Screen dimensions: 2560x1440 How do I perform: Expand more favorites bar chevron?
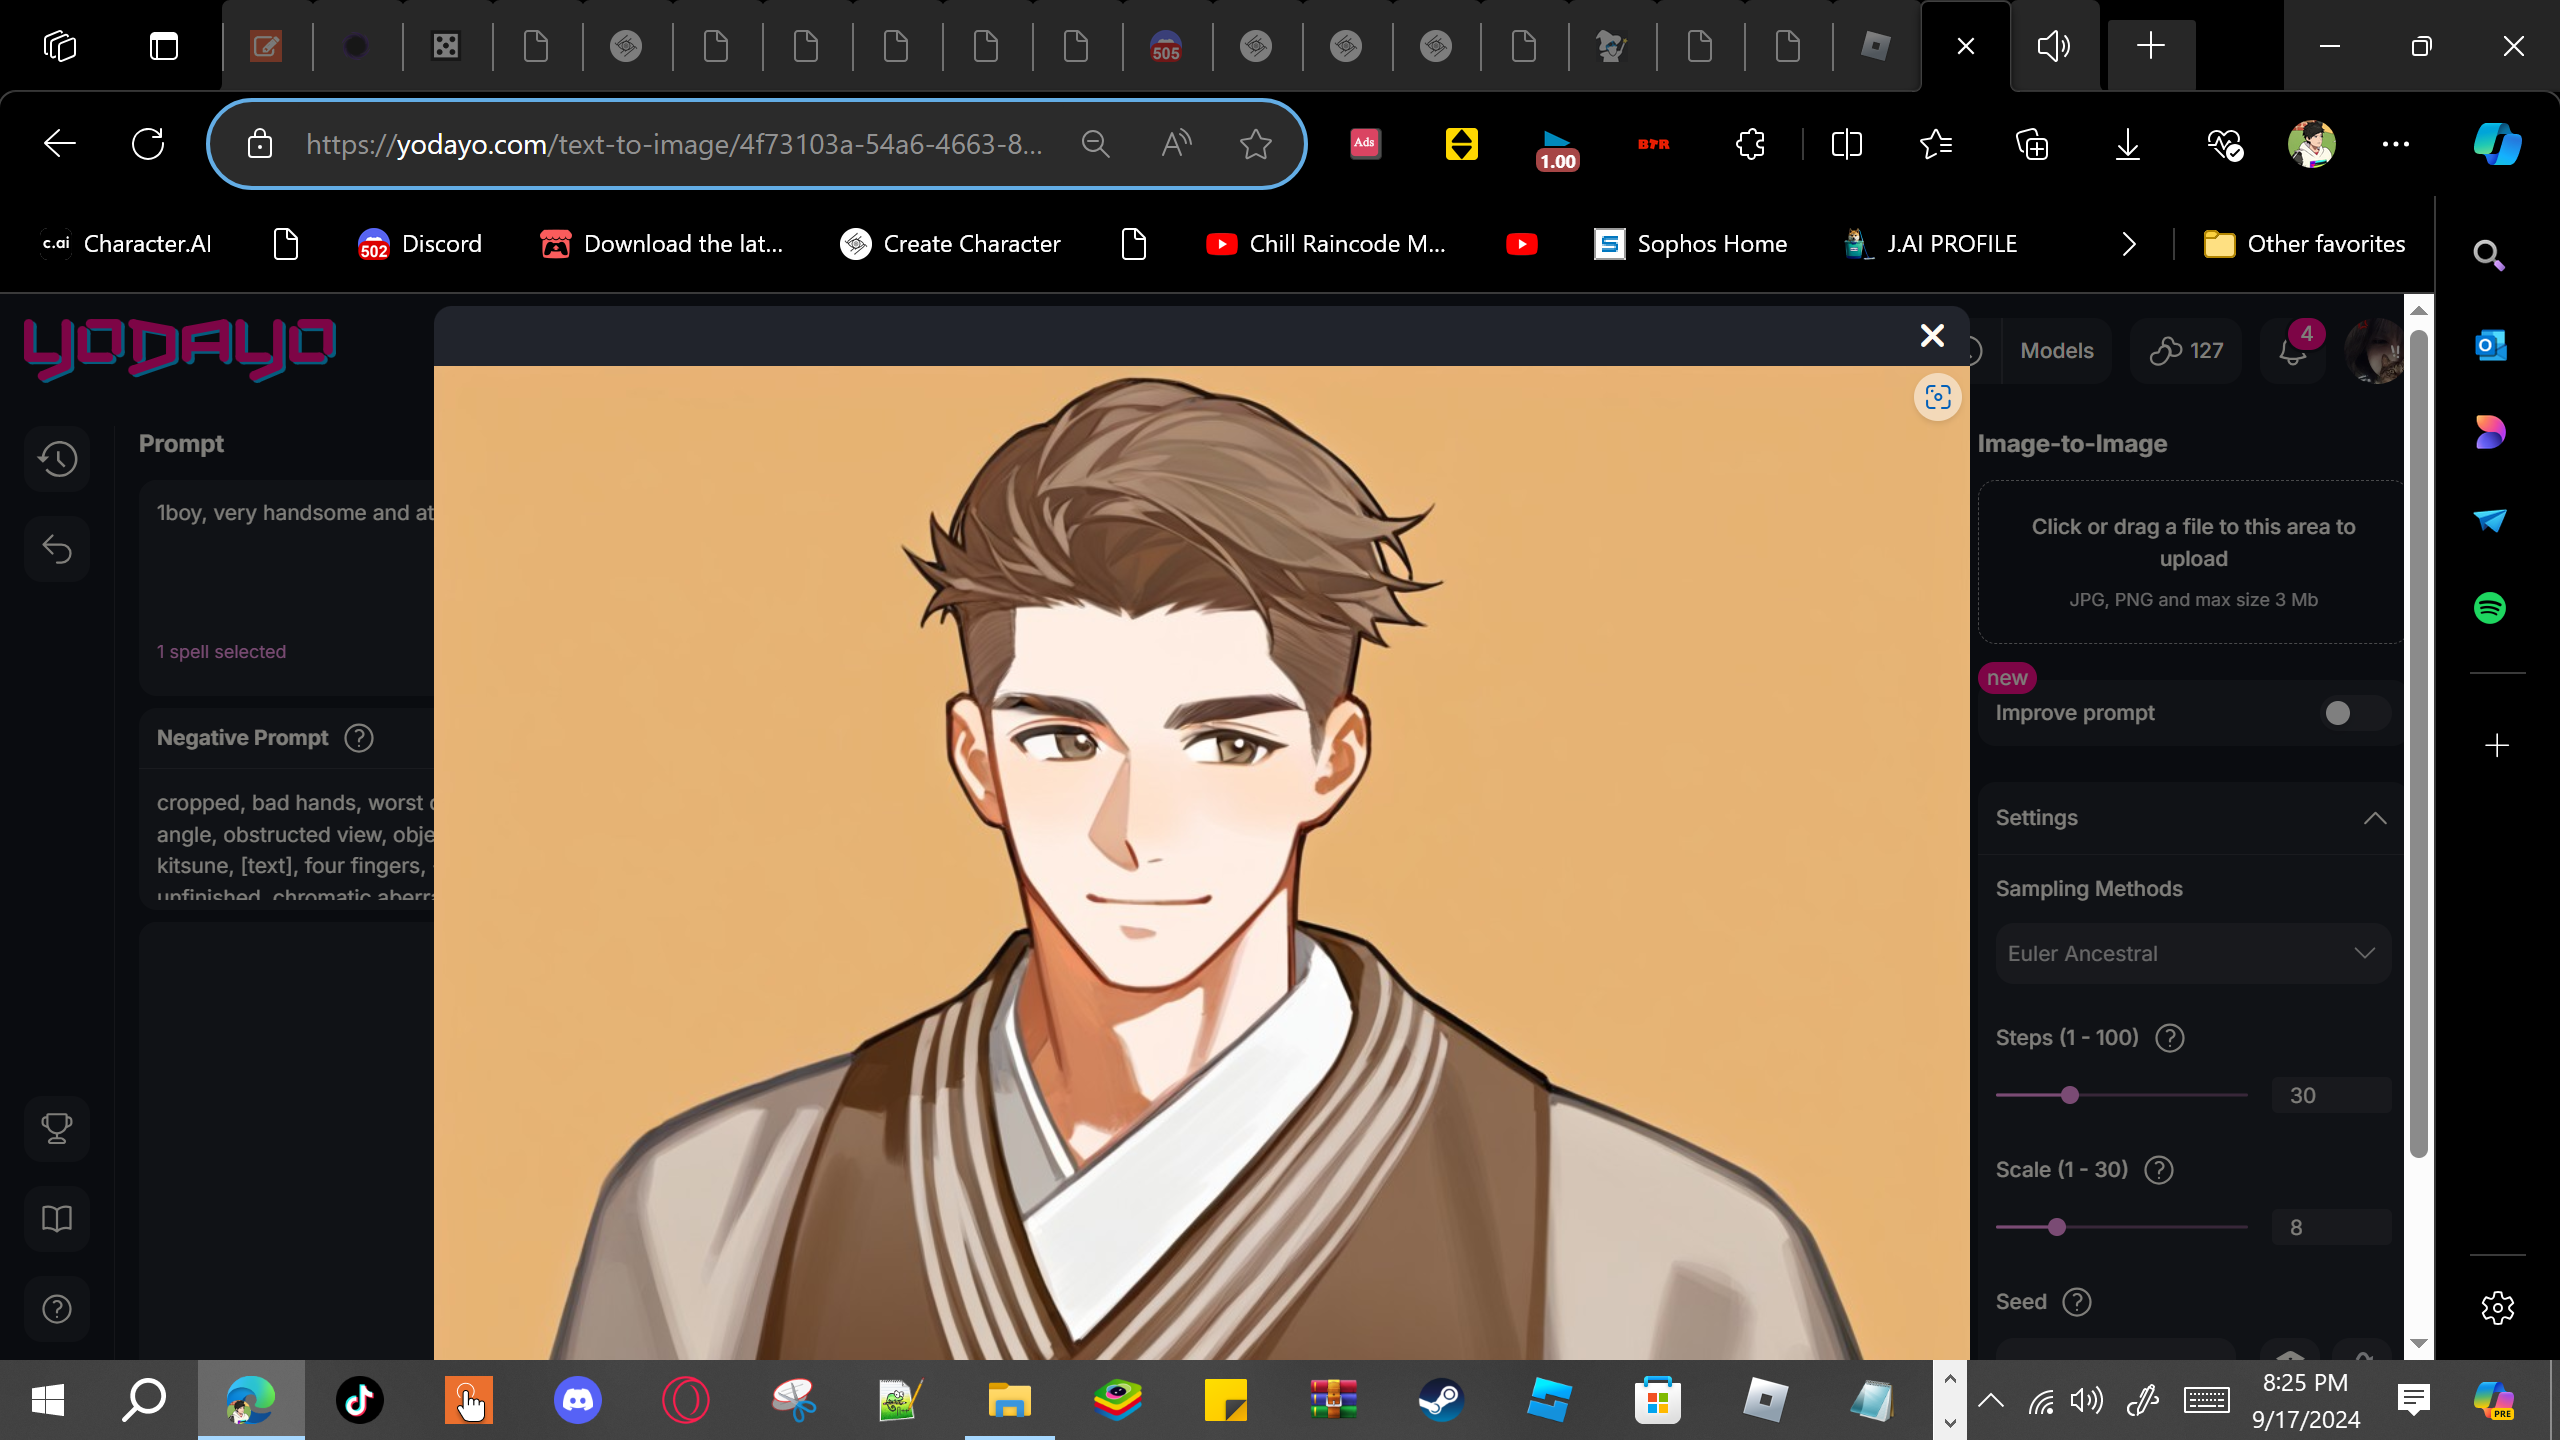click(x=2129, y=244)
